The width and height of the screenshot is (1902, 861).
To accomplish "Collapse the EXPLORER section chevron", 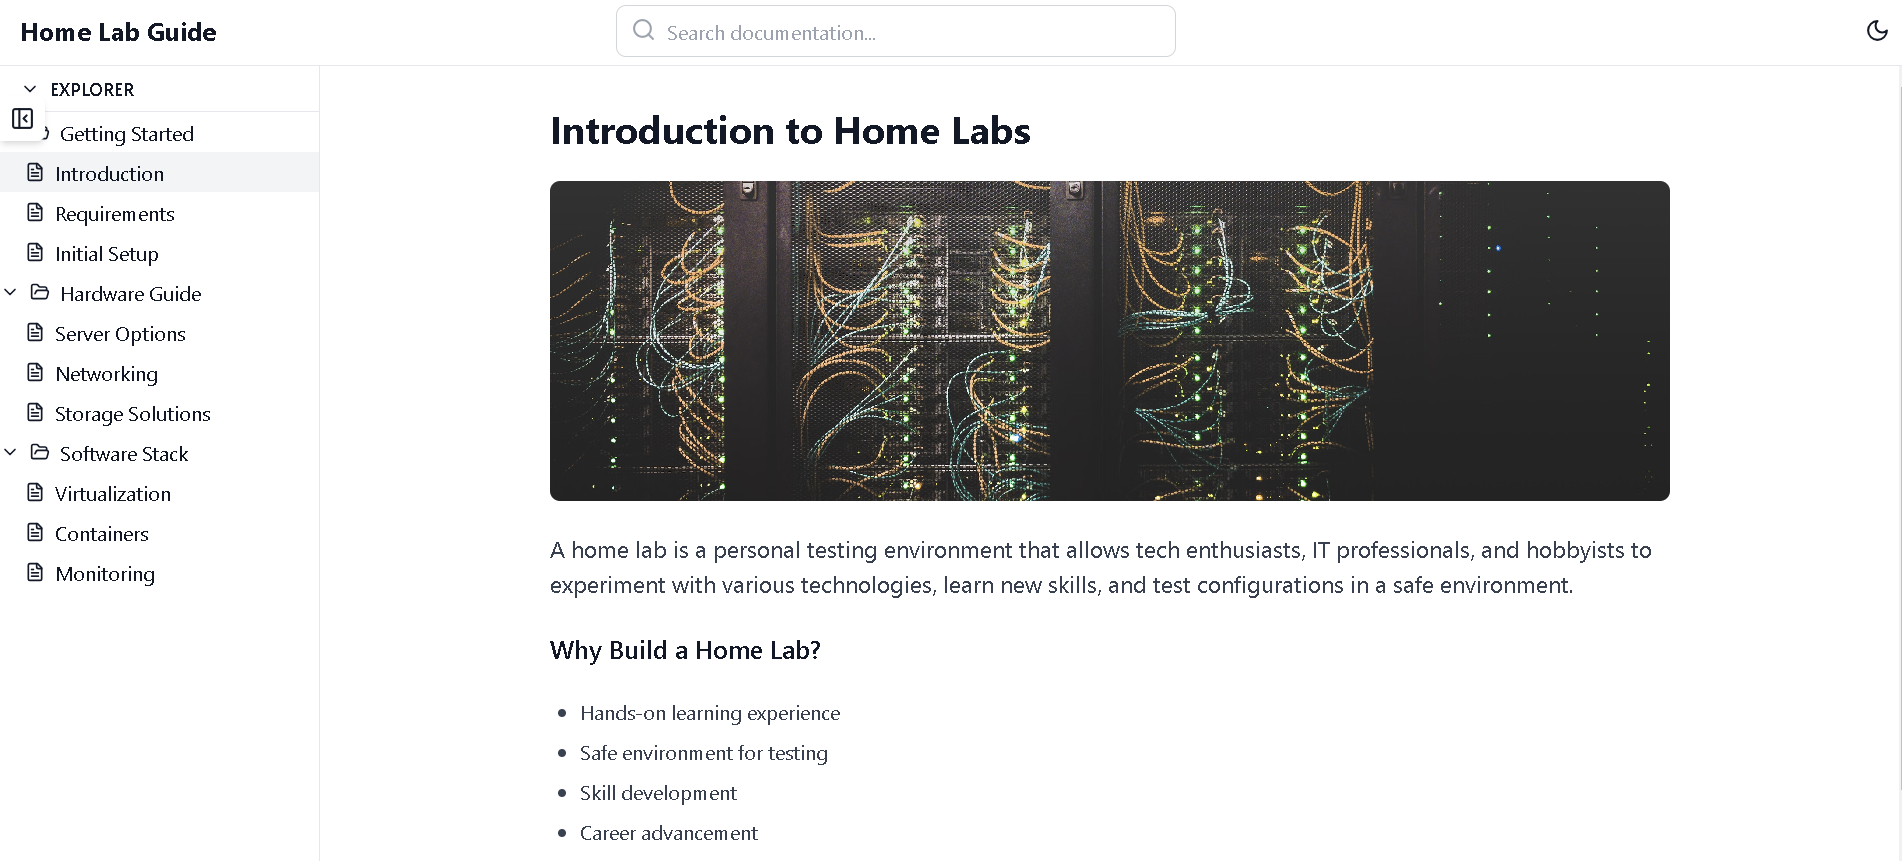I will click(x=30, y=89).
